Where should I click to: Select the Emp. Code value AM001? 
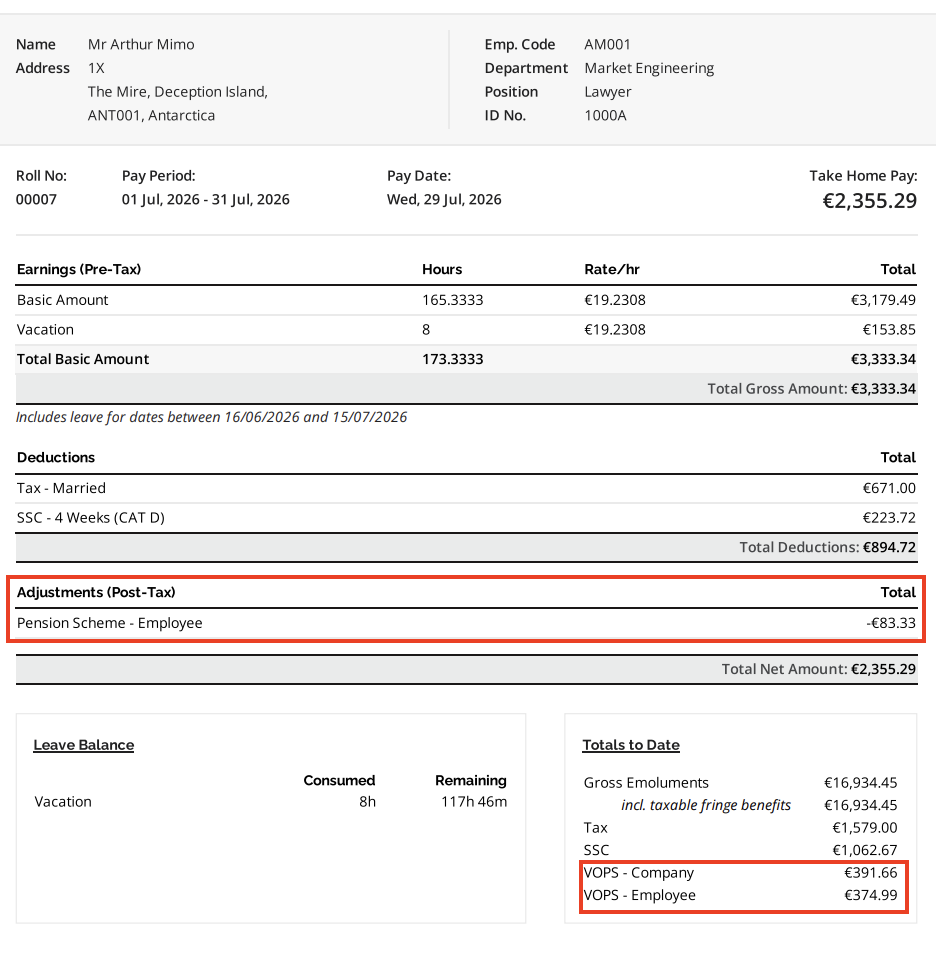click(x=607, y=45)
